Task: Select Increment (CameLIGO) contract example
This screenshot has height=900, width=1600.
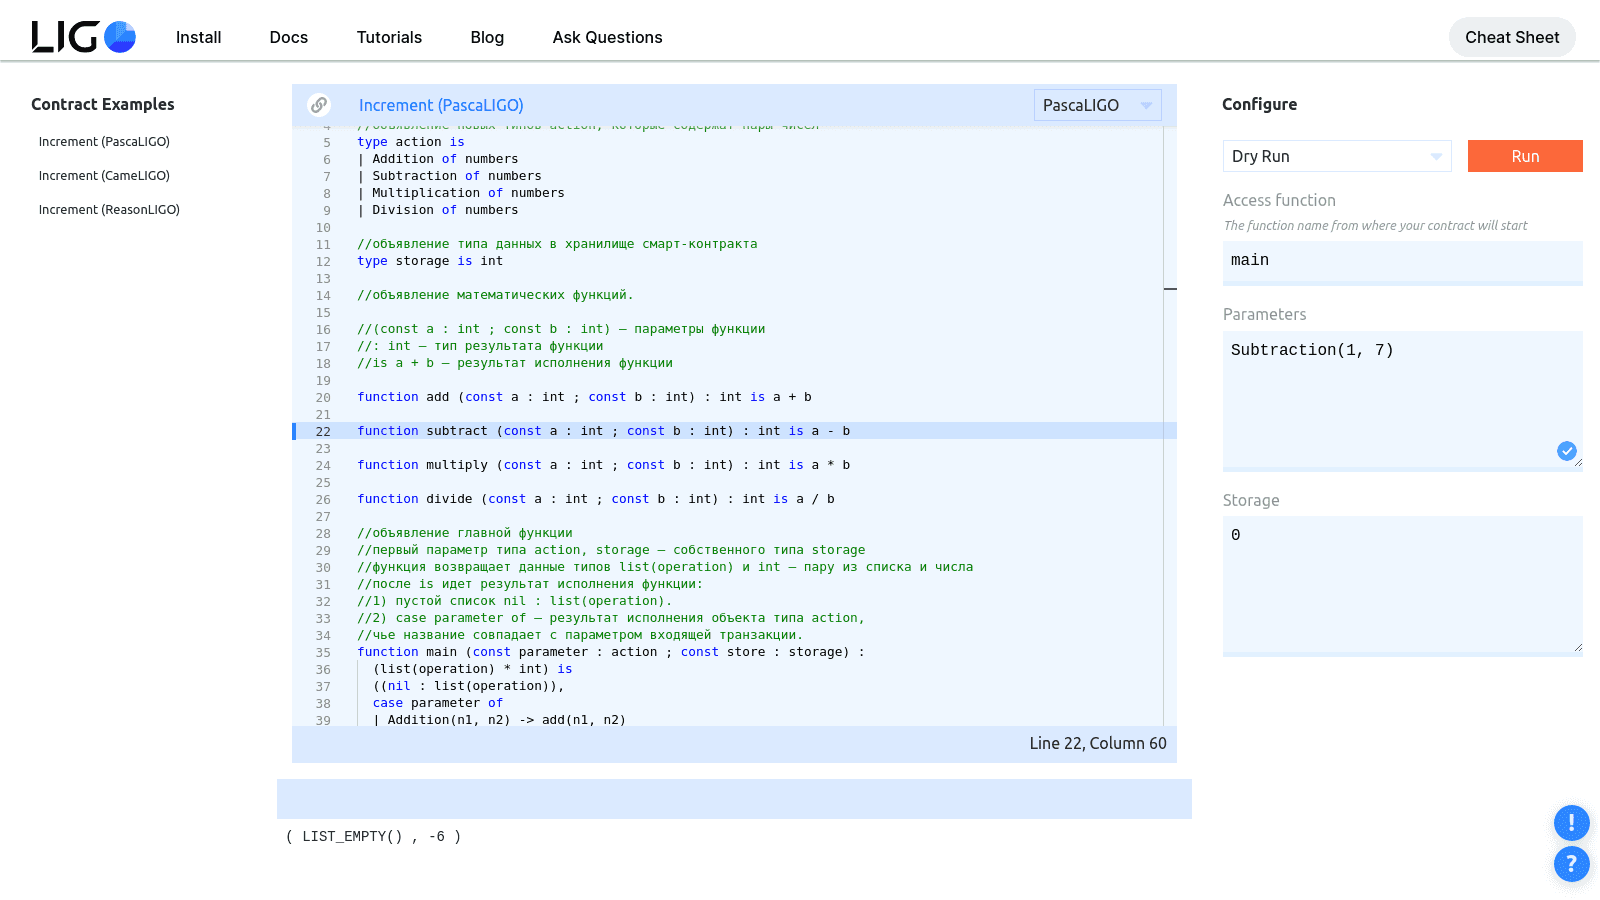Action: tap(104, 176)
